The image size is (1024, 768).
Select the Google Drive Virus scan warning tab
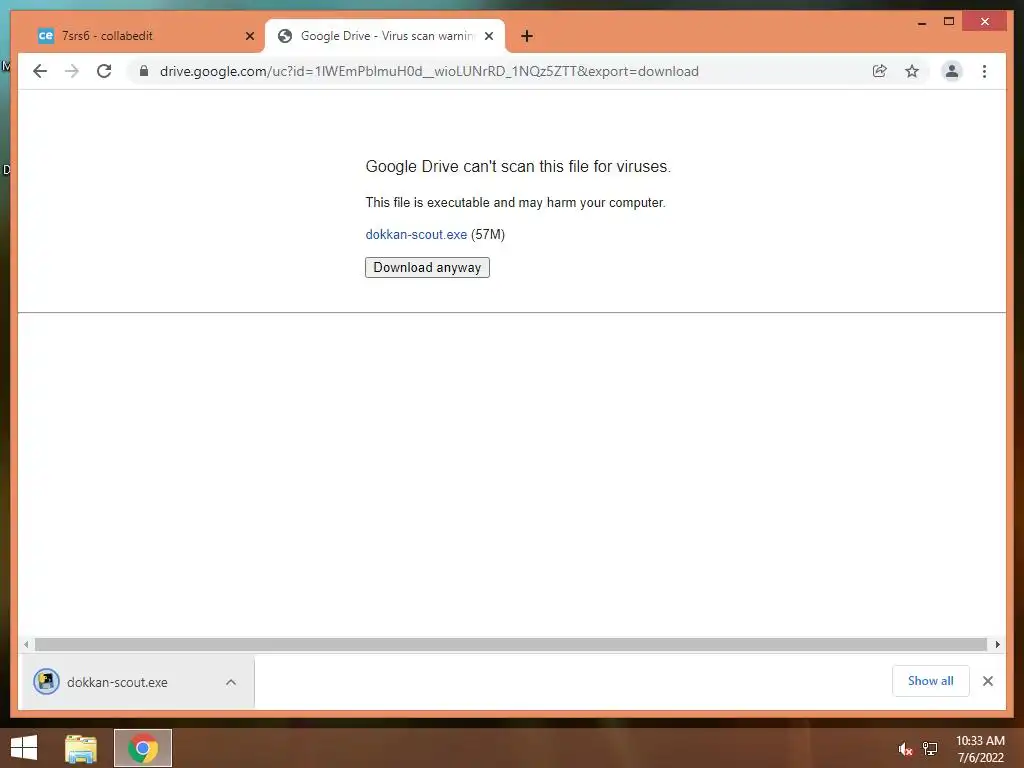click(385, 36)
